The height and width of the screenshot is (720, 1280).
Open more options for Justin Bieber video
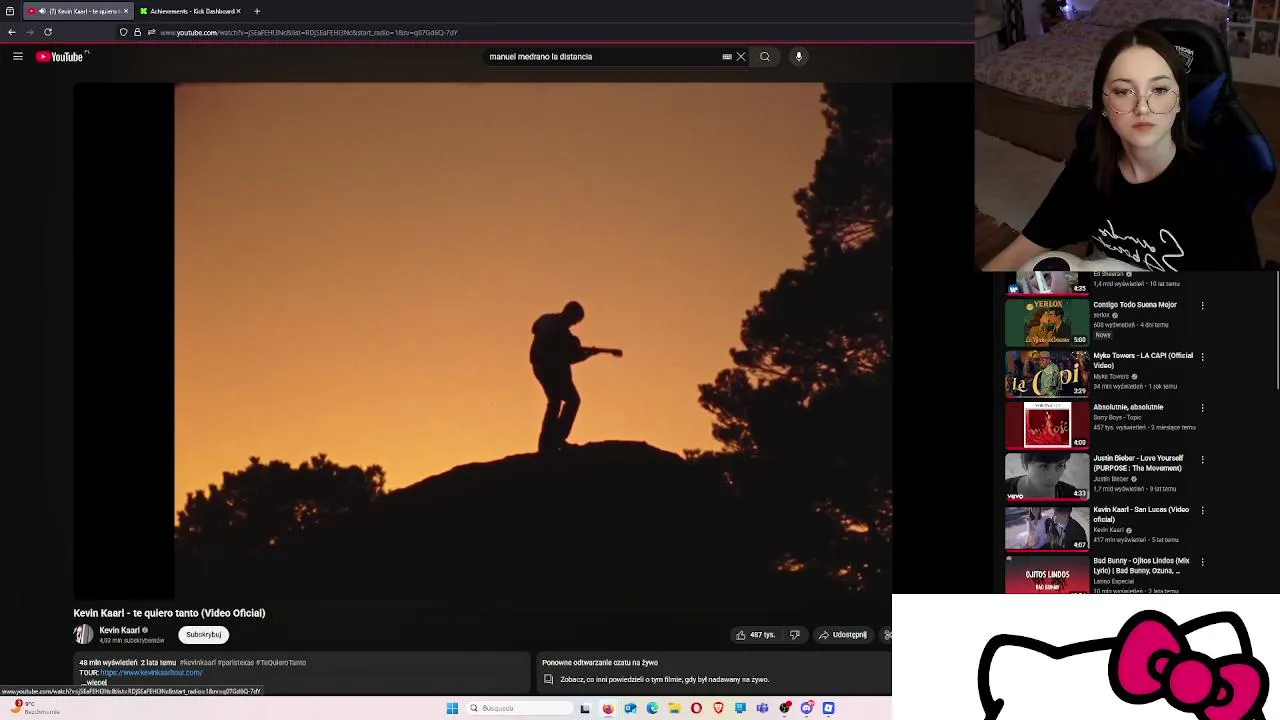1202,459
